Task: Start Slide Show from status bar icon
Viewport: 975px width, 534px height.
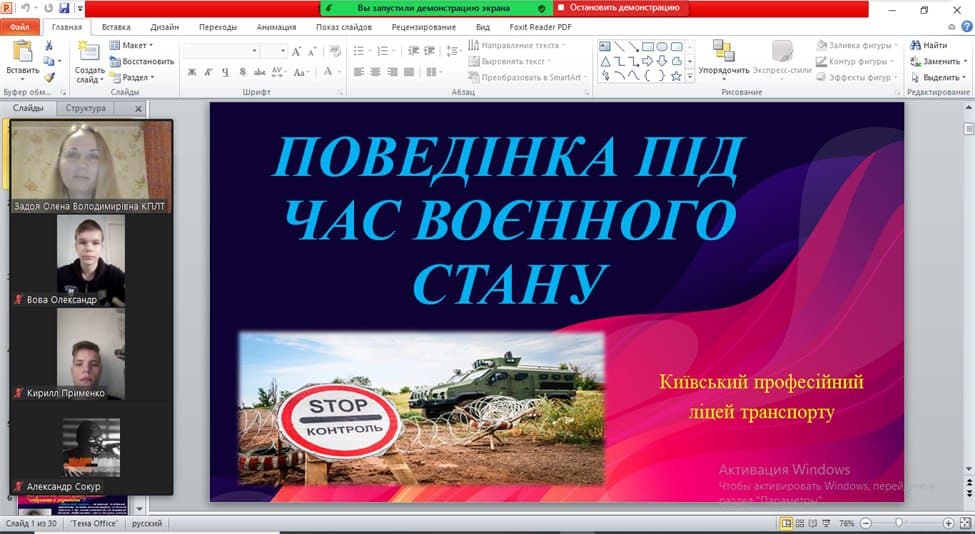Action: (826, 523)
